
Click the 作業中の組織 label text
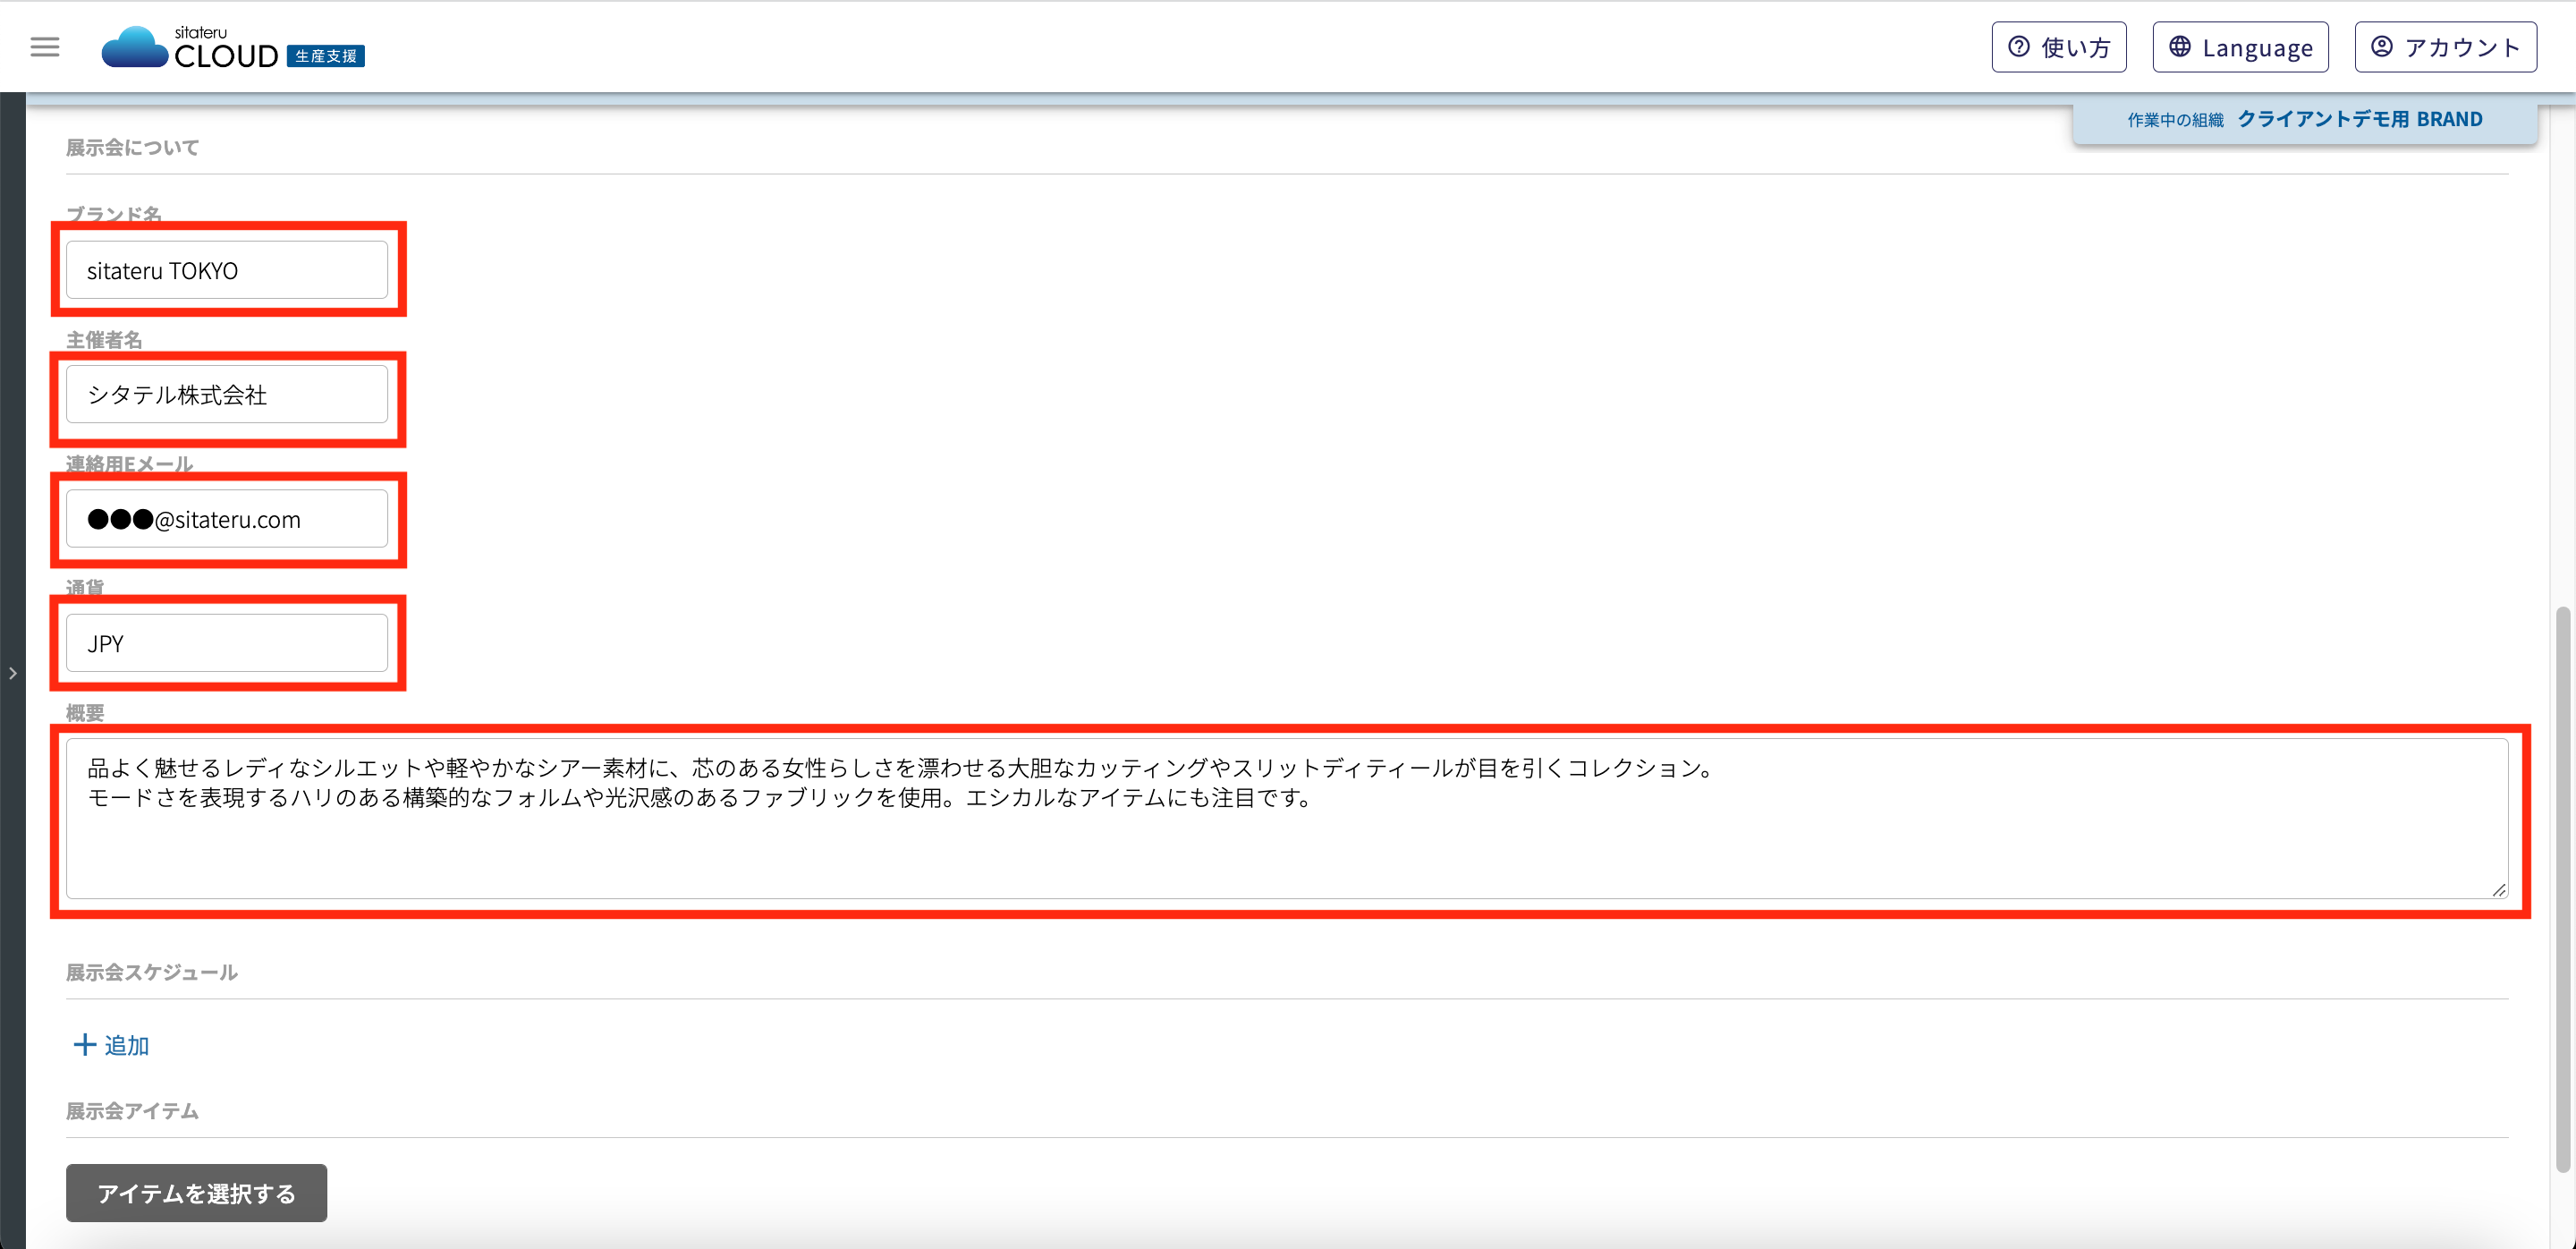(2175, 120)
